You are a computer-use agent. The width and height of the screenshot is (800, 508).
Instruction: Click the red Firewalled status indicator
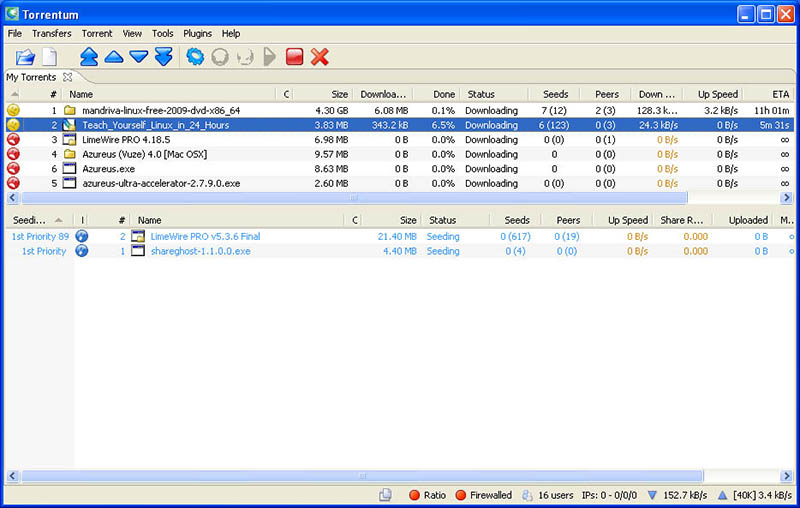point(461,495)
